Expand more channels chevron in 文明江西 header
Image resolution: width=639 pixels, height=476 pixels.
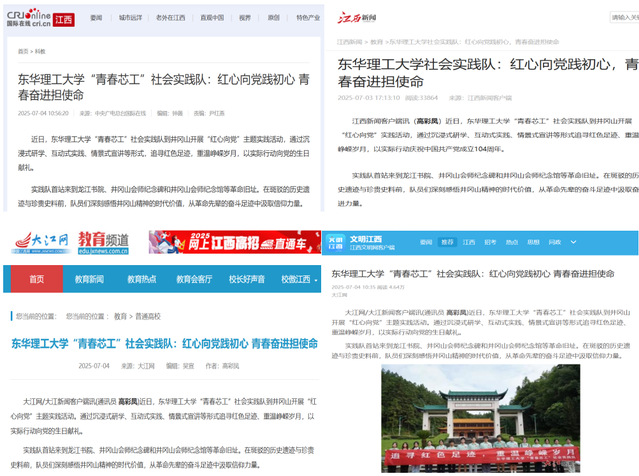pos(573,242)
